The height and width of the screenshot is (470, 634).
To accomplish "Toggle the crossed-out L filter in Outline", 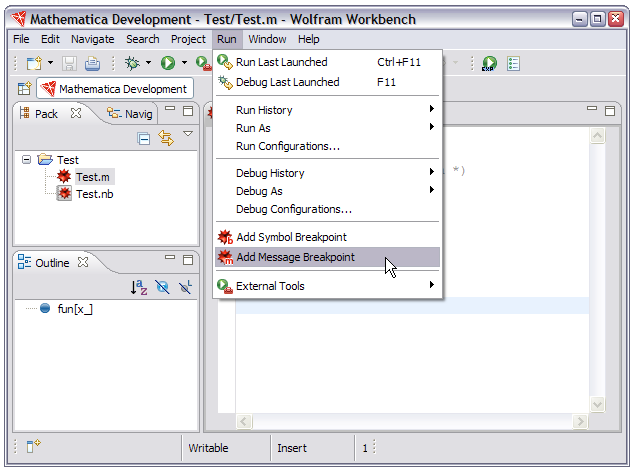I will click(x=186, y=287).
